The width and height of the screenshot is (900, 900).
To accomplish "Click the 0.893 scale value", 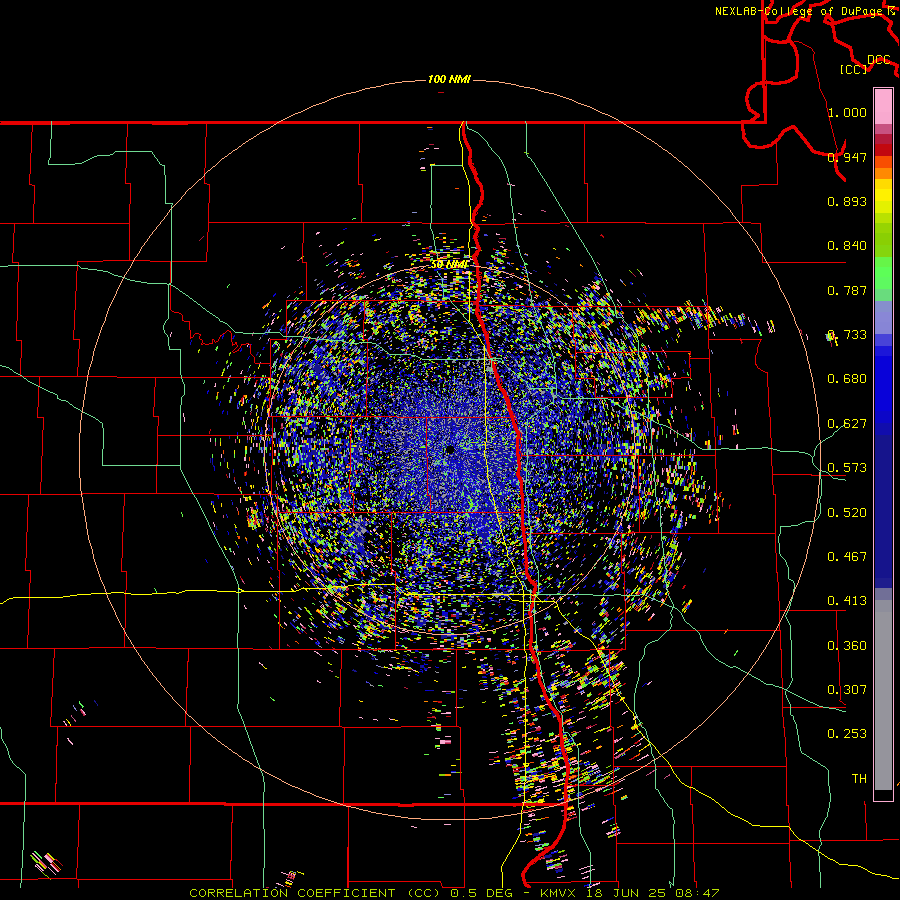I will tap(847, 201).
